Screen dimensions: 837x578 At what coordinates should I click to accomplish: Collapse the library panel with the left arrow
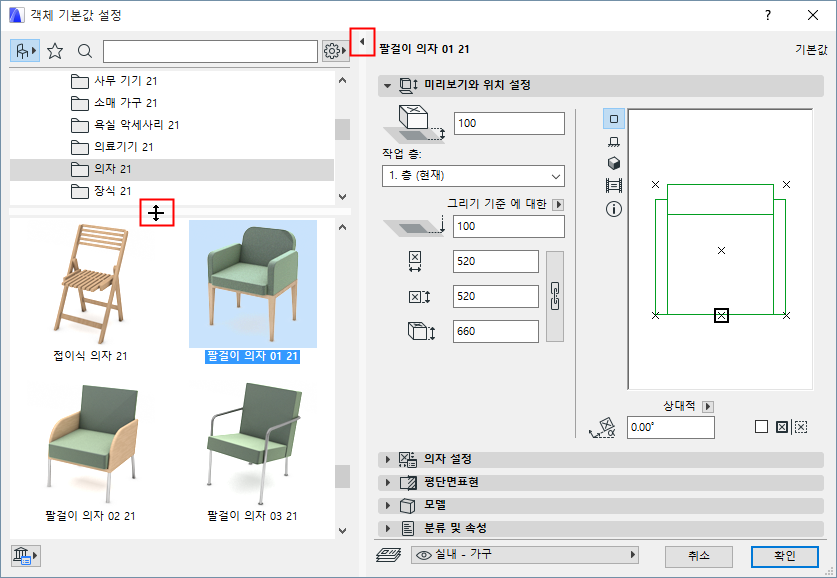tap(362, 42)
